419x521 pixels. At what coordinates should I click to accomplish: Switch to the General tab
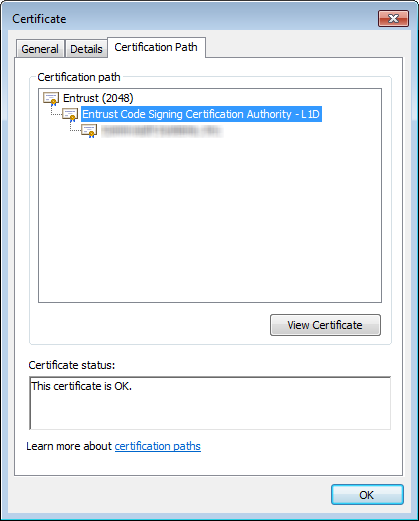40,49
